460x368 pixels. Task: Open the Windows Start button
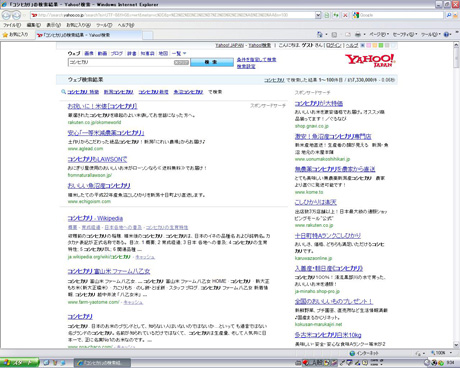[x=19, y=363]
